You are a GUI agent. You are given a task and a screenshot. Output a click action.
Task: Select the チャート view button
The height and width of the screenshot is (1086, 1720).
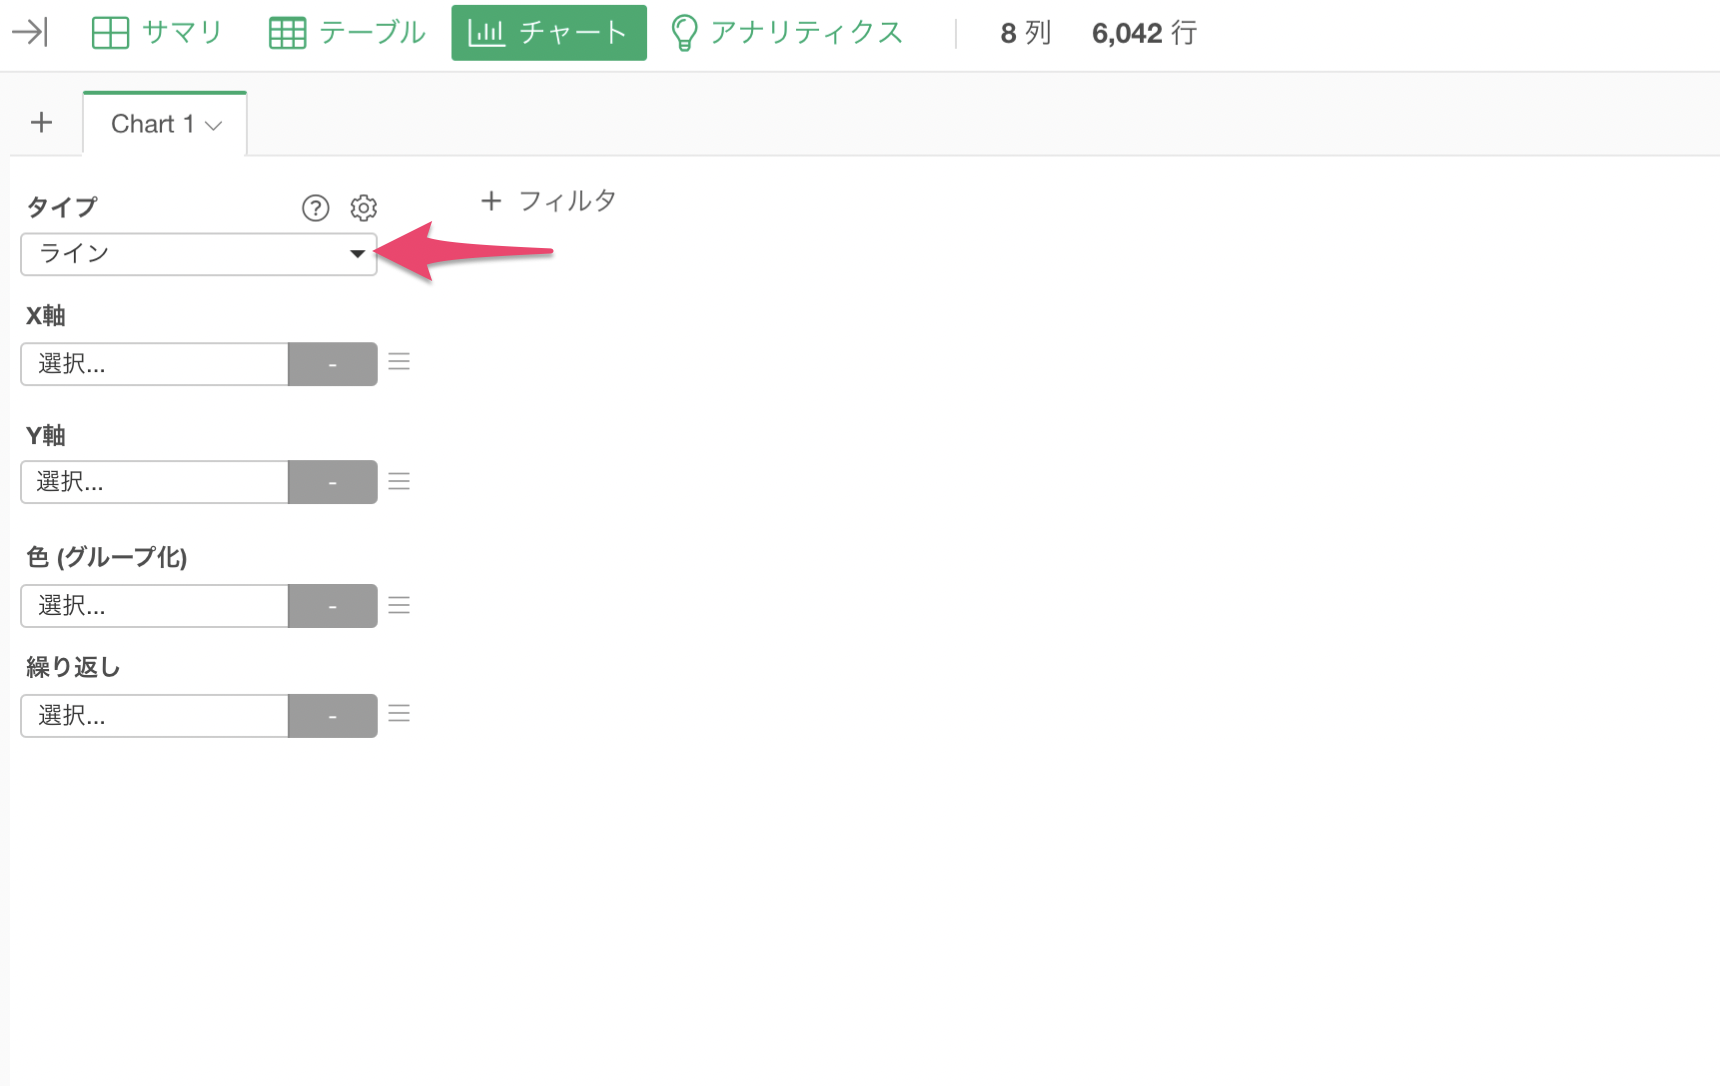click(x=549, y=33)
